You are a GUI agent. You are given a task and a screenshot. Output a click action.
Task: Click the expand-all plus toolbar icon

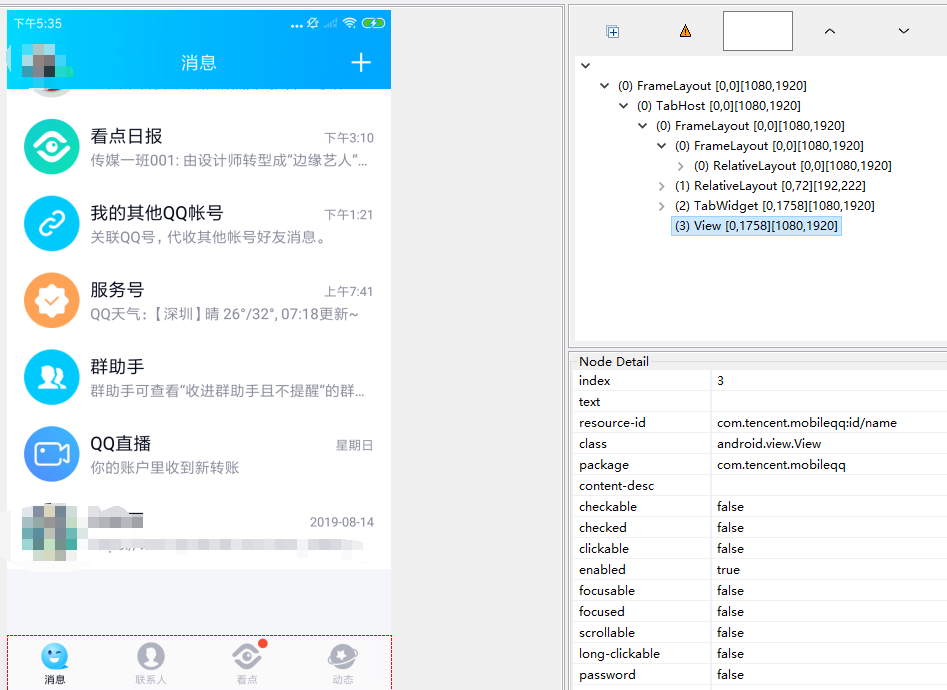coord(612,31)
